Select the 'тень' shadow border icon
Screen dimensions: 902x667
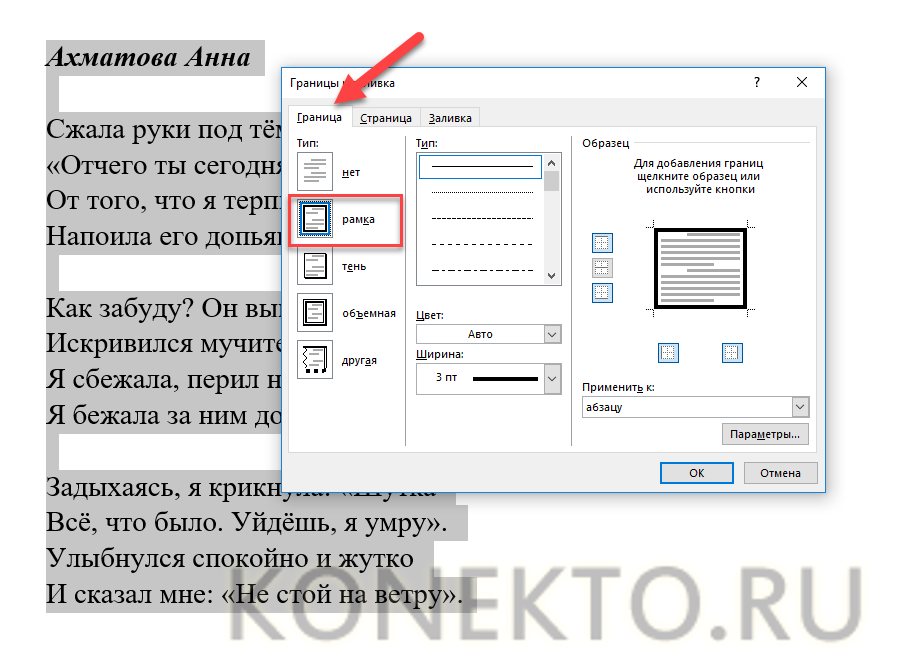coord(315,266)
